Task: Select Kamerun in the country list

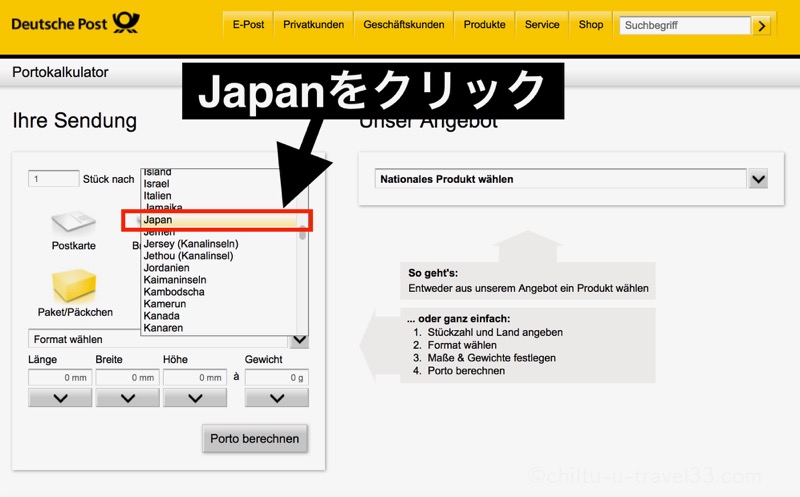Action: point(219,304)
